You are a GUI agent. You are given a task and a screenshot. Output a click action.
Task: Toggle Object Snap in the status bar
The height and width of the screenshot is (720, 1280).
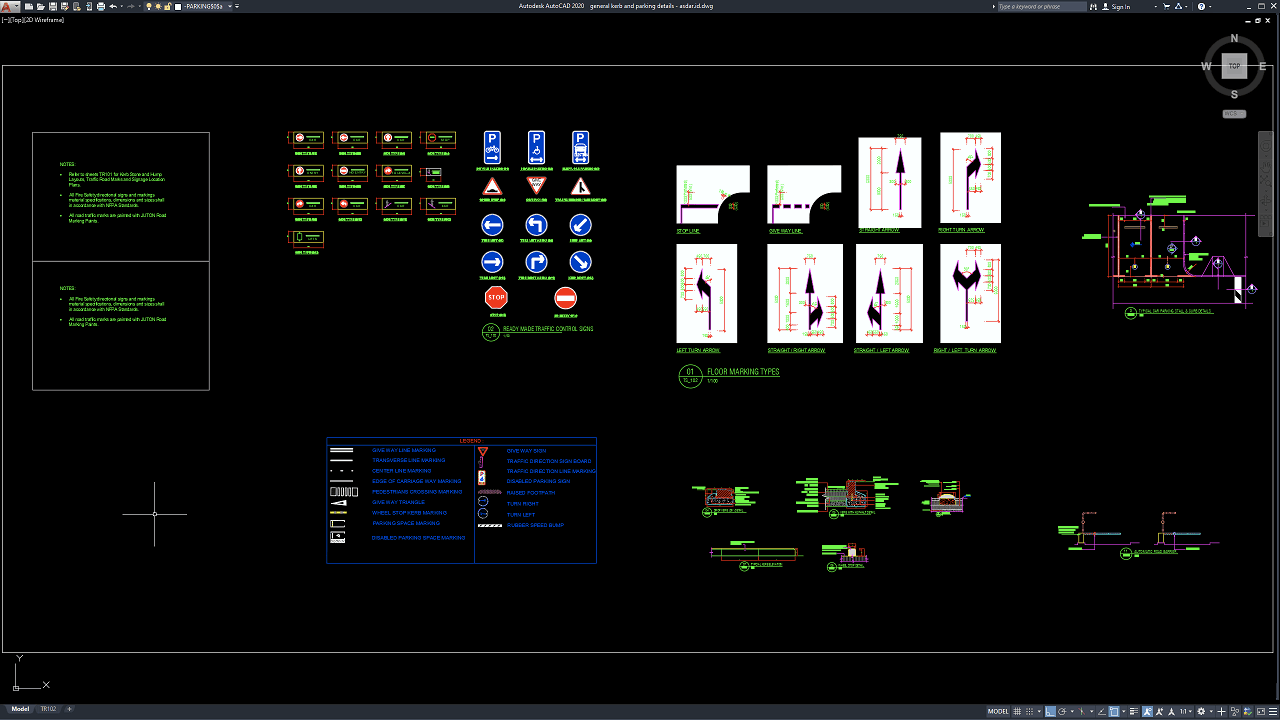1114,712
